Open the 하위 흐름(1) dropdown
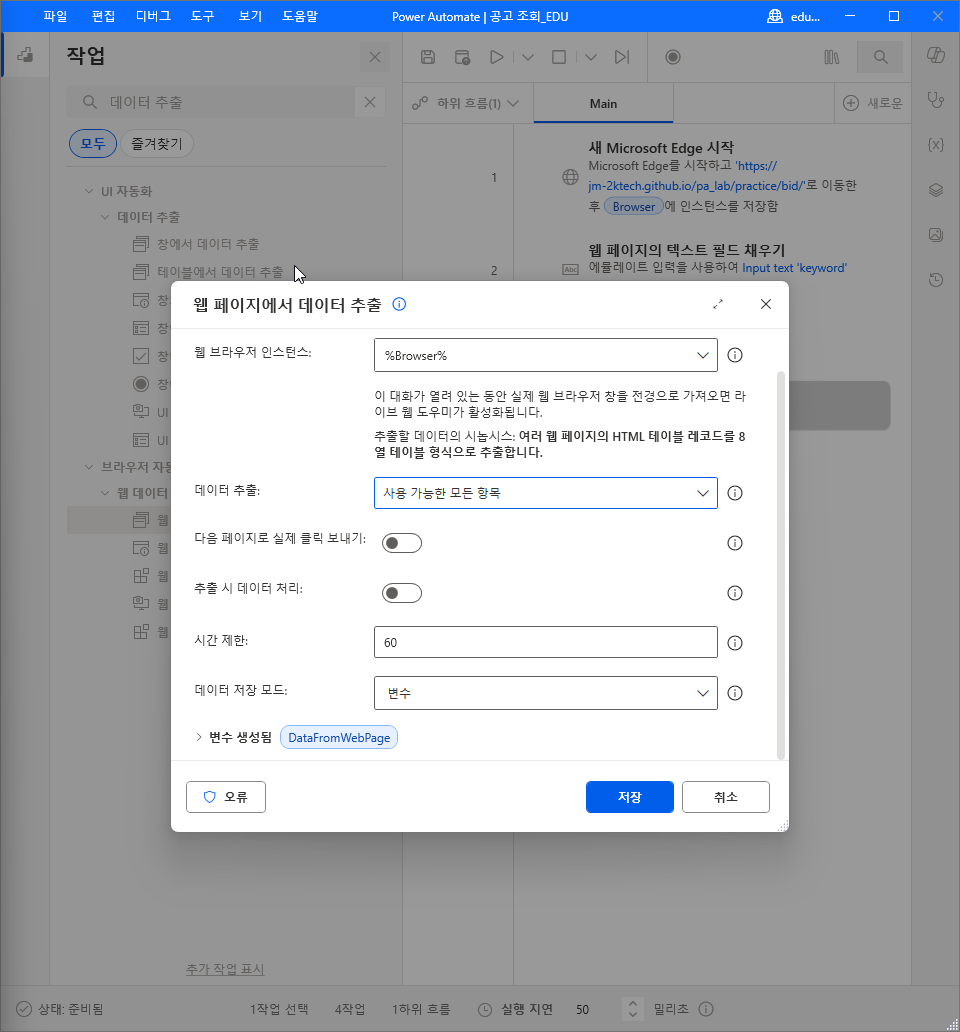960x1032 pixels. [466, 103]
